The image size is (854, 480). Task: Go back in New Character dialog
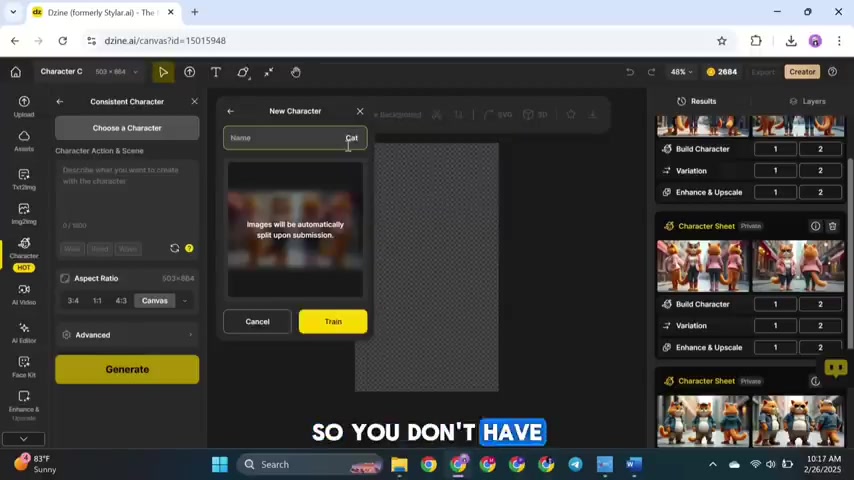(x=230, y=111)
